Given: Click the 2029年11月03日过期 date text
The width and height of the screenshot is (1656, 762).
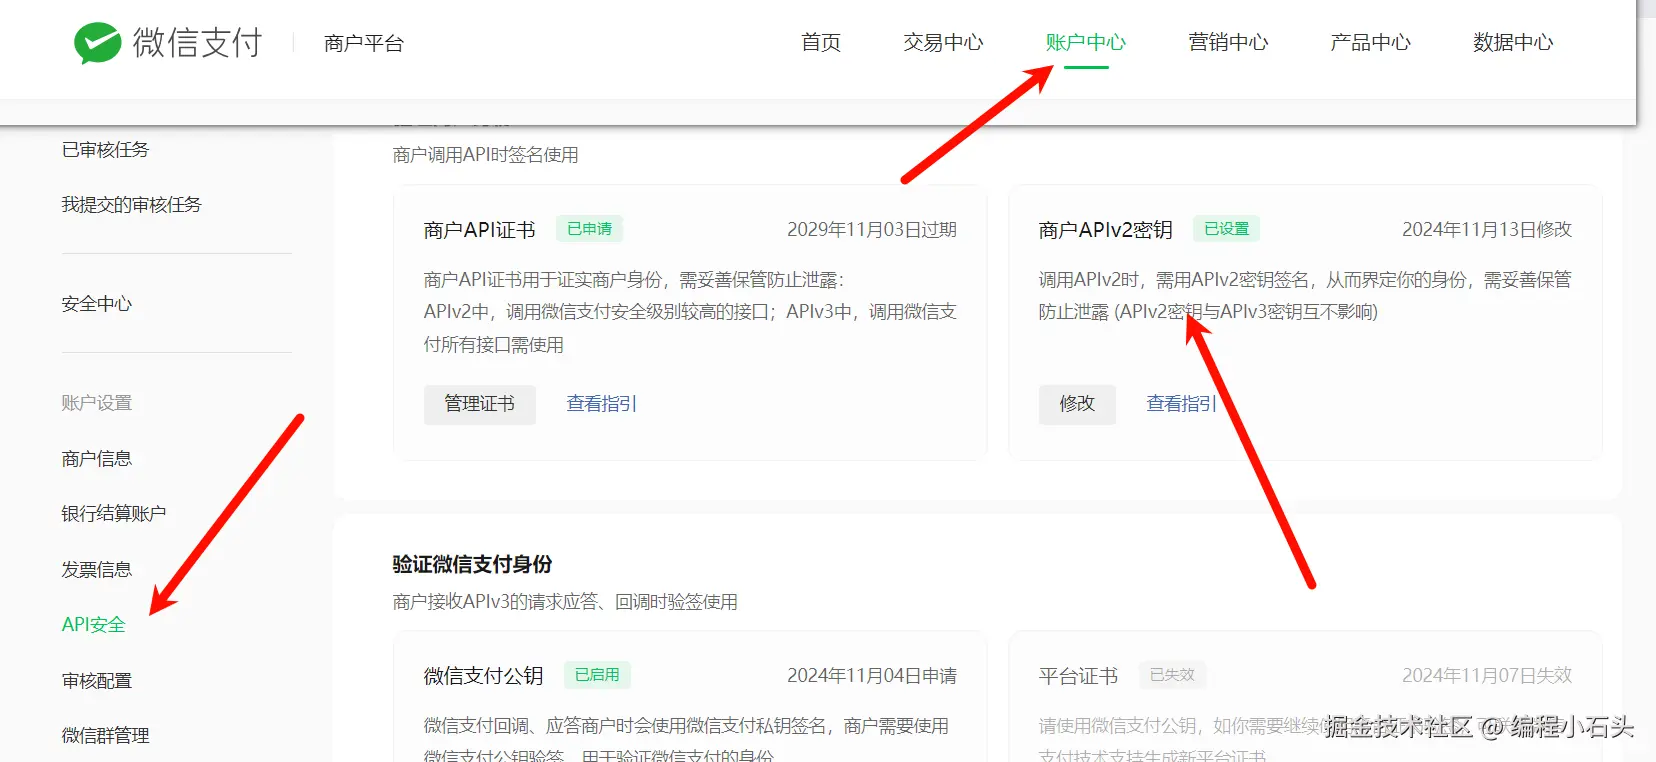Looking at the screenshot, I should tap(872, 230).
